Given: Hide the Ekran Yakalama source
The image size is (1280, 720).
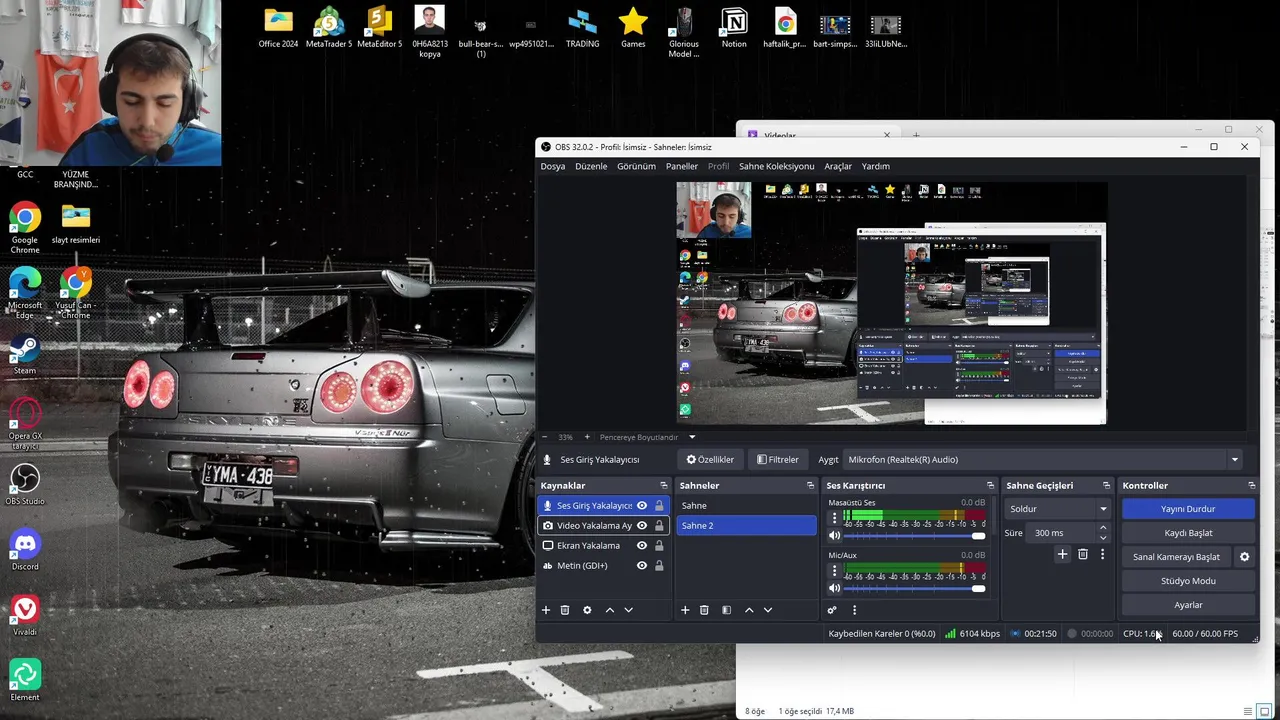Looking at the screenshot, I should coord(642,546).
